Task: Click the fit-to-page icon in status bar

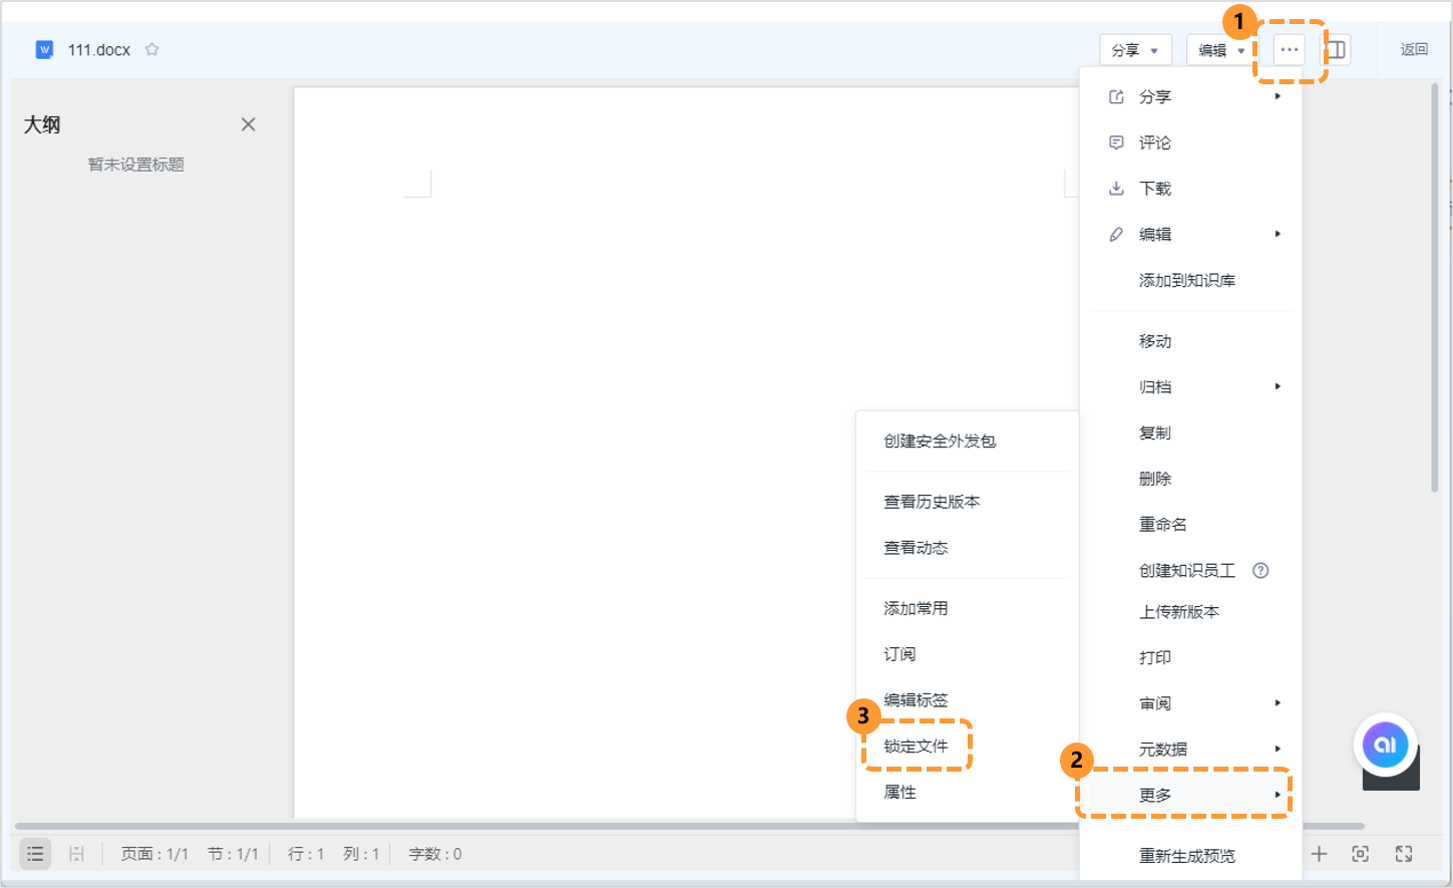Action: [x=1360, y=853]
